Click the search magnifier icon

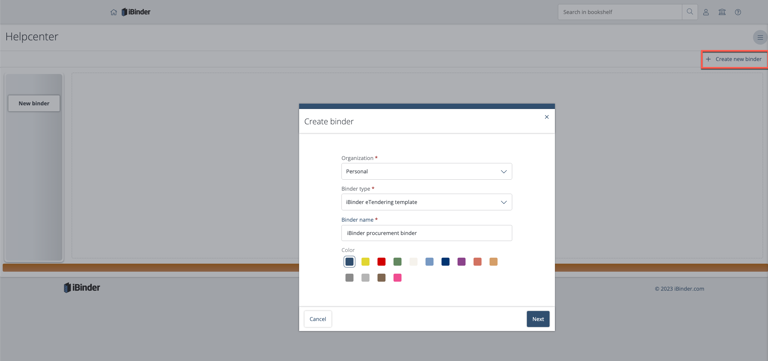(x=690, y=12)
